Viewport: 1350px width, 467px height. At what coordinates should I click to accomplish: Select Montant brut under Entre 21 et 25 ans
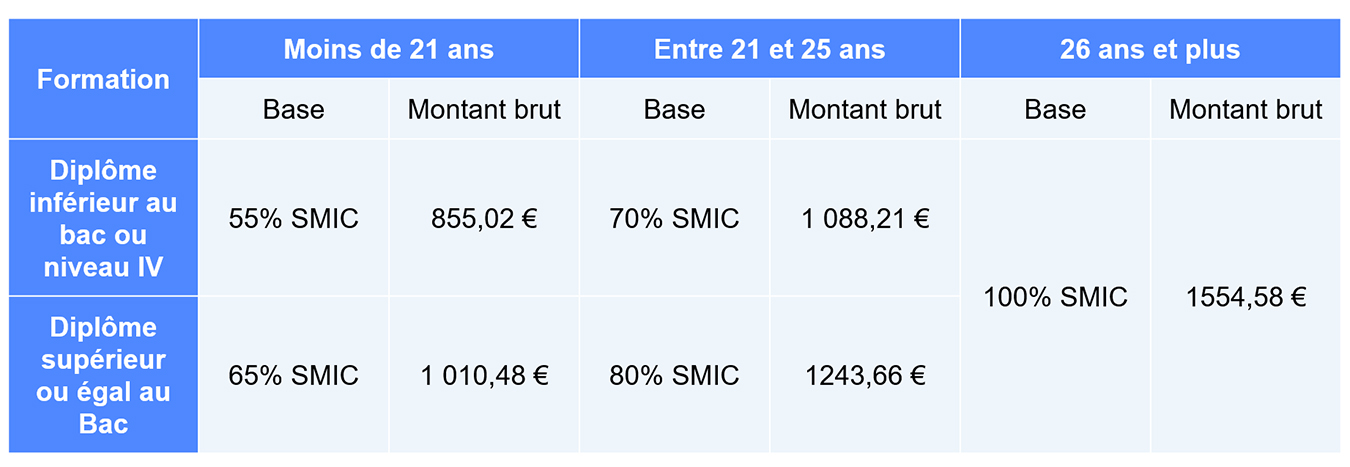coord(865,109)
